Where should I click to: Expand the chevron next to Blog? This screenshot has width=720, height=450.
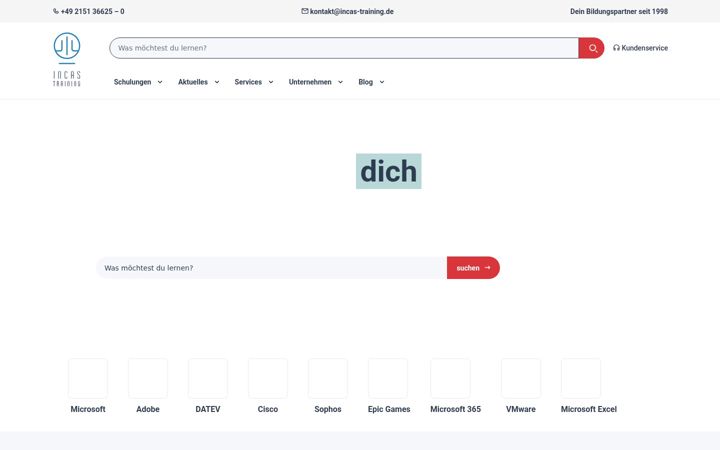coord(382,82)
